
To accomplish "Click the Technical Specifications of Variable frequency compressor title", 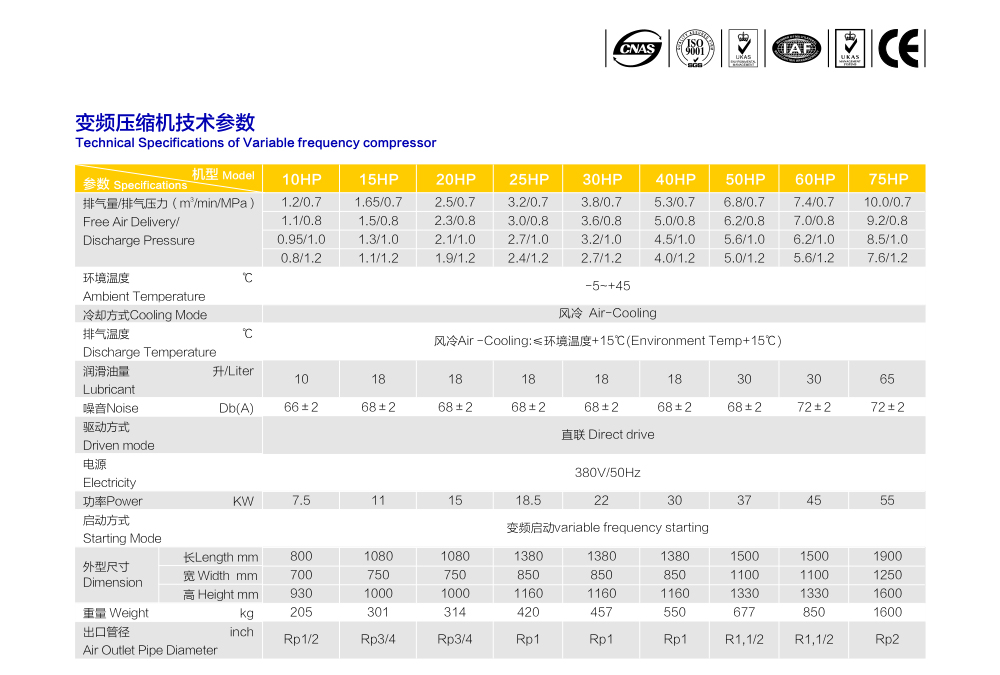I will coord(256,143).
